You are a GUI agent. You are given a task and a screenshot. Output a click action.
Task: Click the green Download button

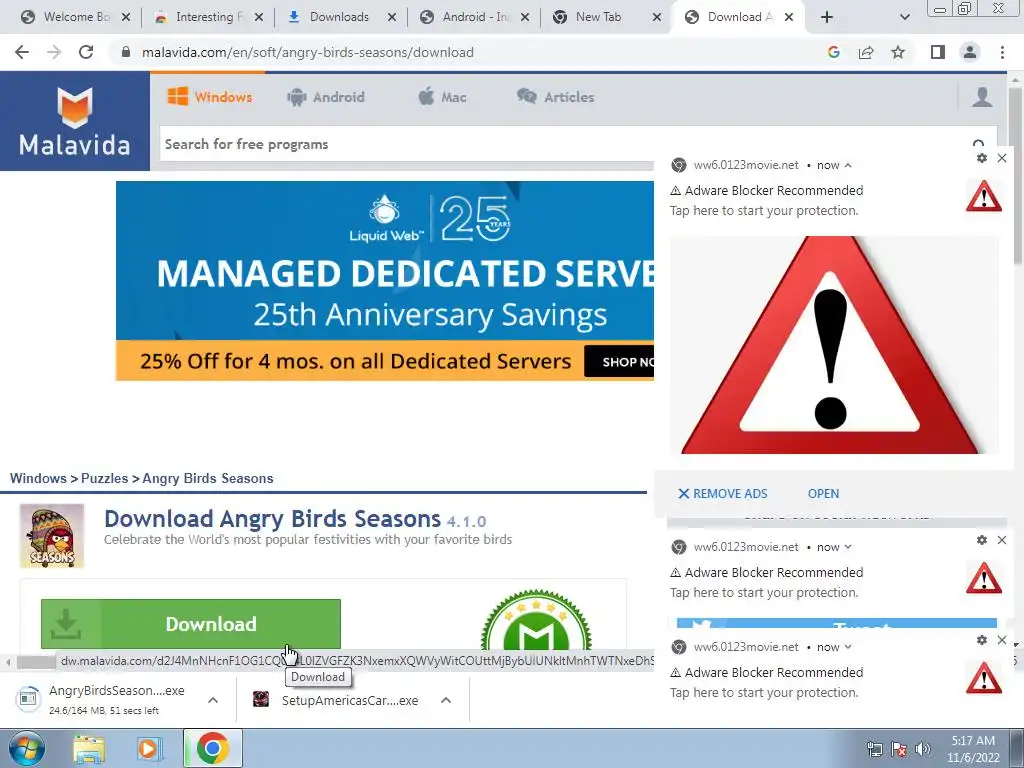coord(191,624)
